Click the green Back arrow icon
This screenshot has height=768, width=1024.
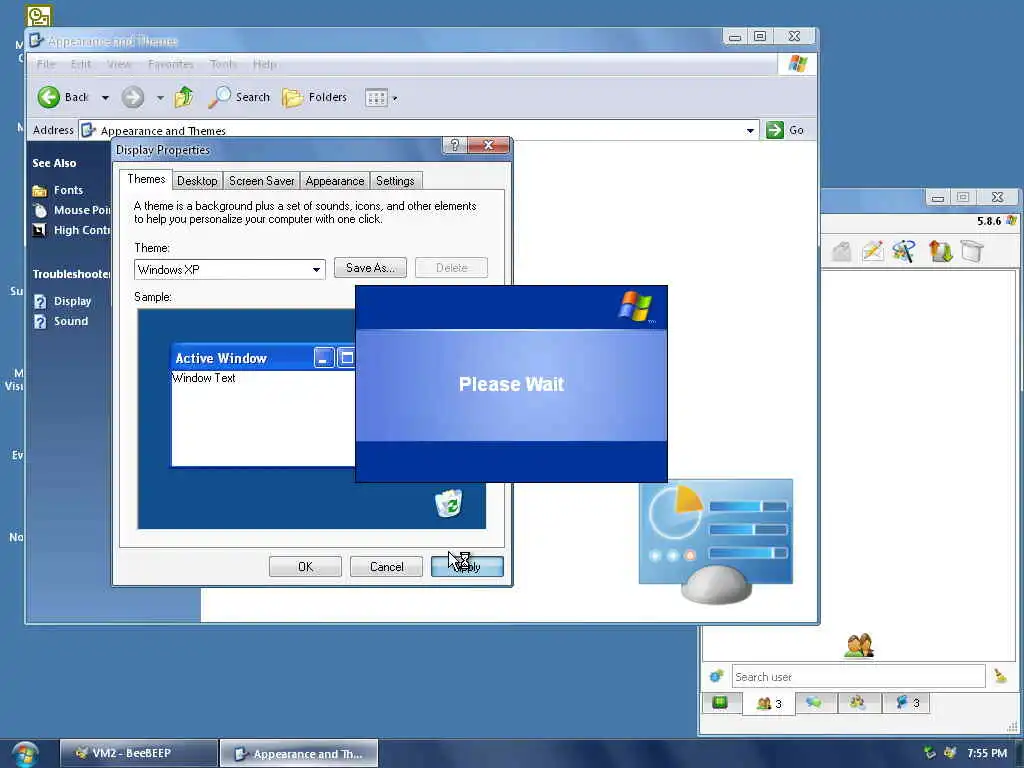click(48, 97)
